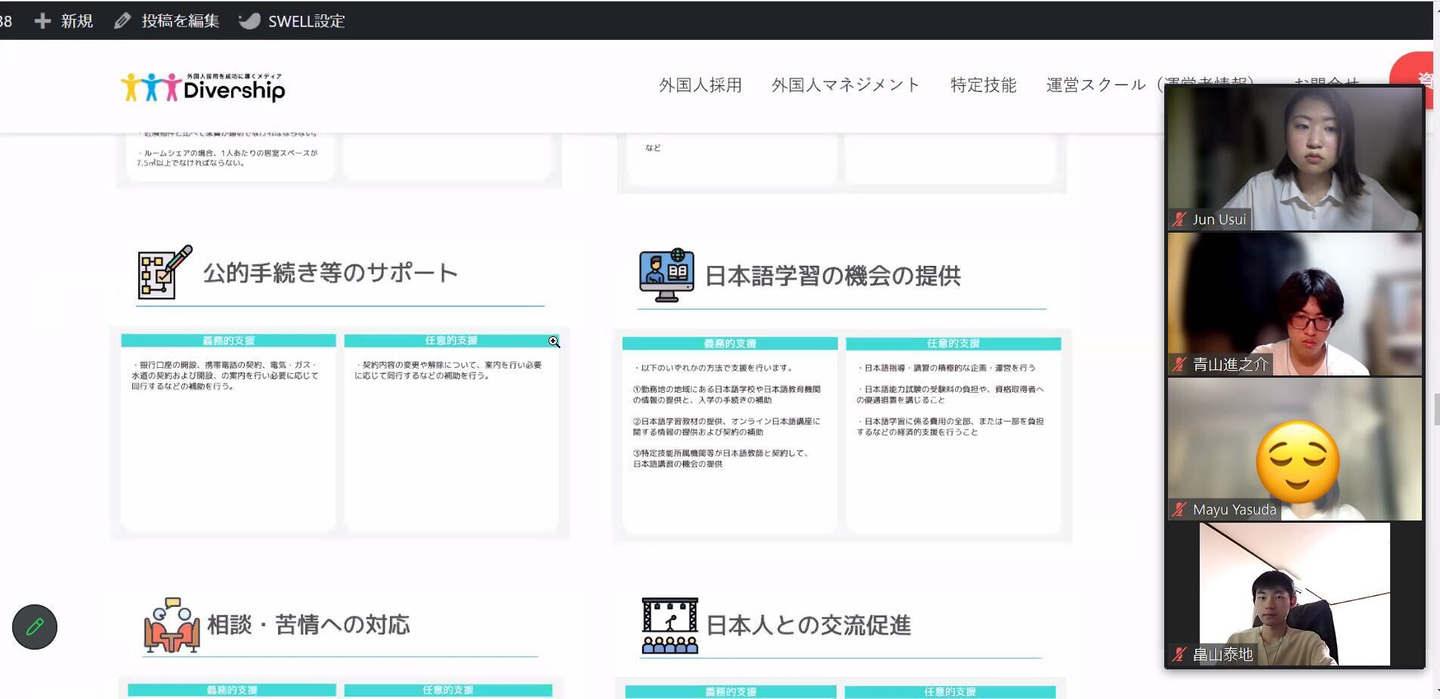Open SWELL設定 in the admin bar
This screenshot has height=699, width=1440.
click(306, 20)
